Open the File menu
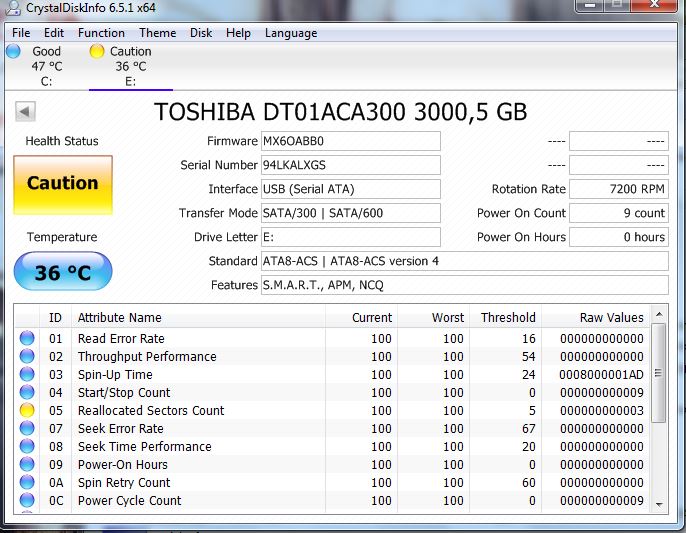The height and width of the screenshot is (533, 686). pyautogui.click(x=21, y=33)
